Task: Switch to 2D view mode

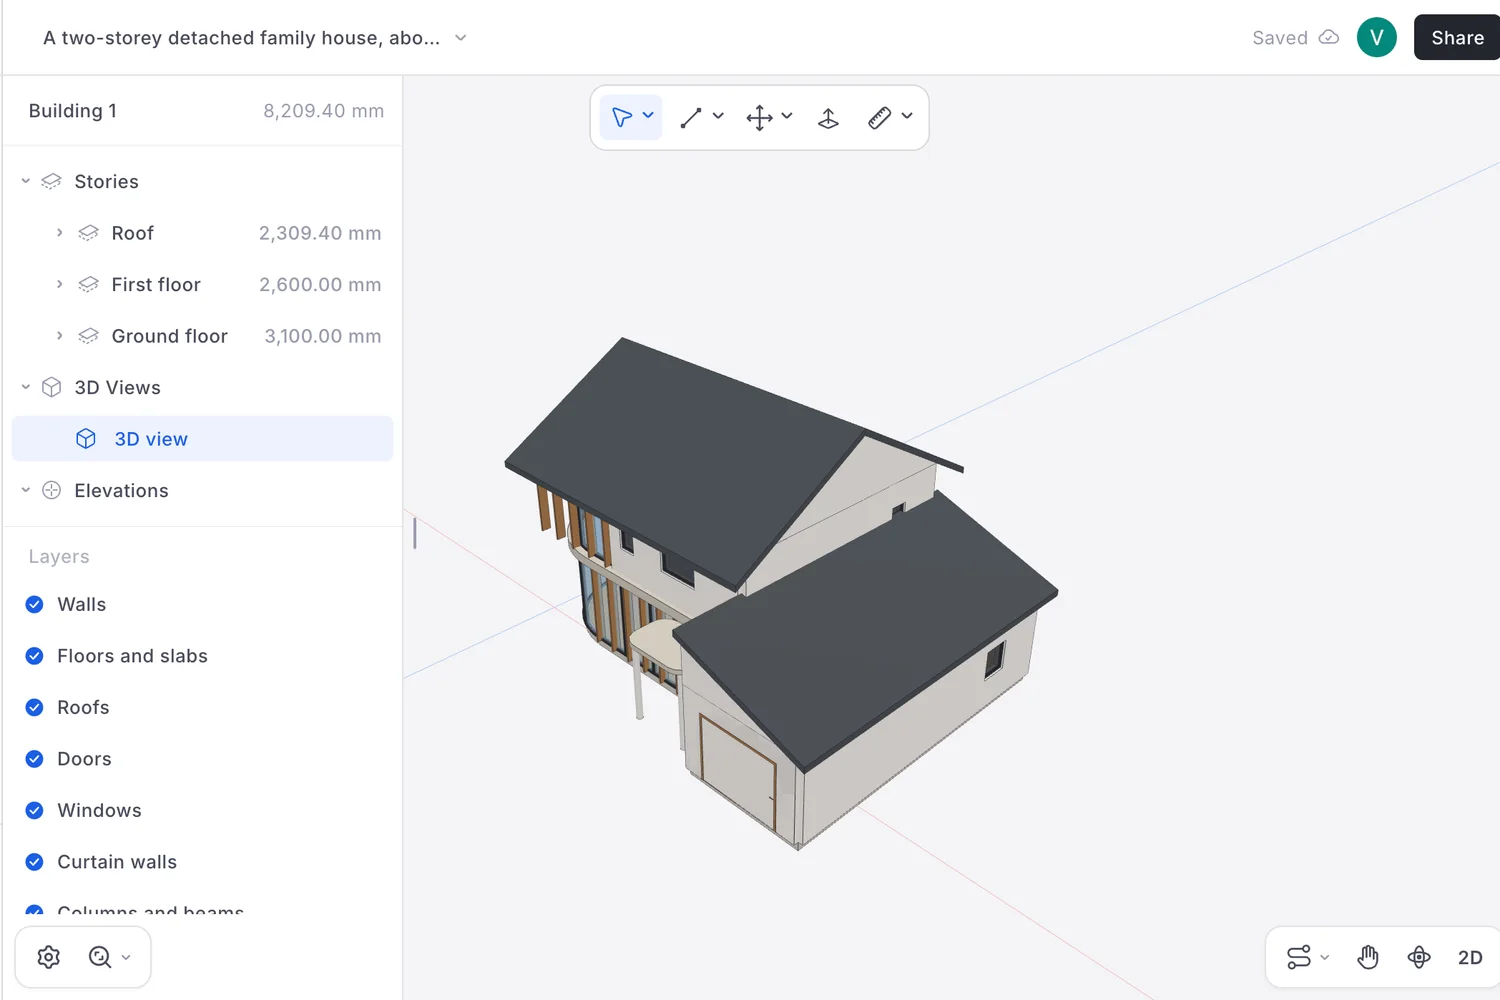Action: 1470,957
